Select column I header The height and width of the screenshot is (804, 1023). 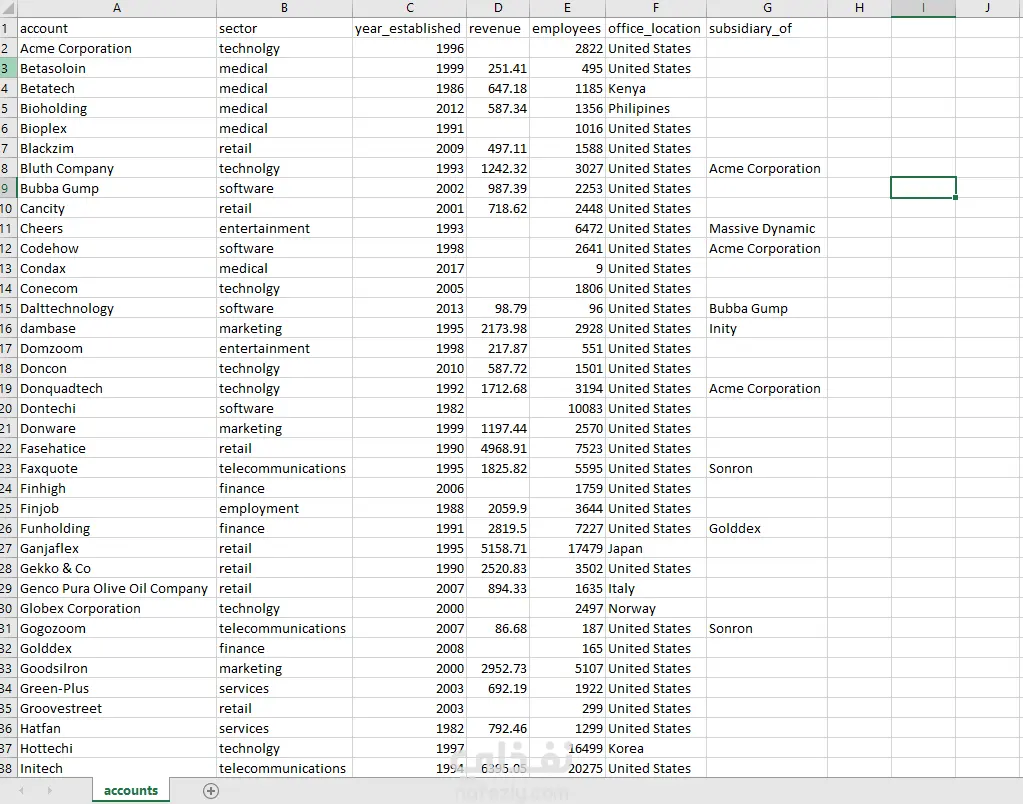pos(923,8)
